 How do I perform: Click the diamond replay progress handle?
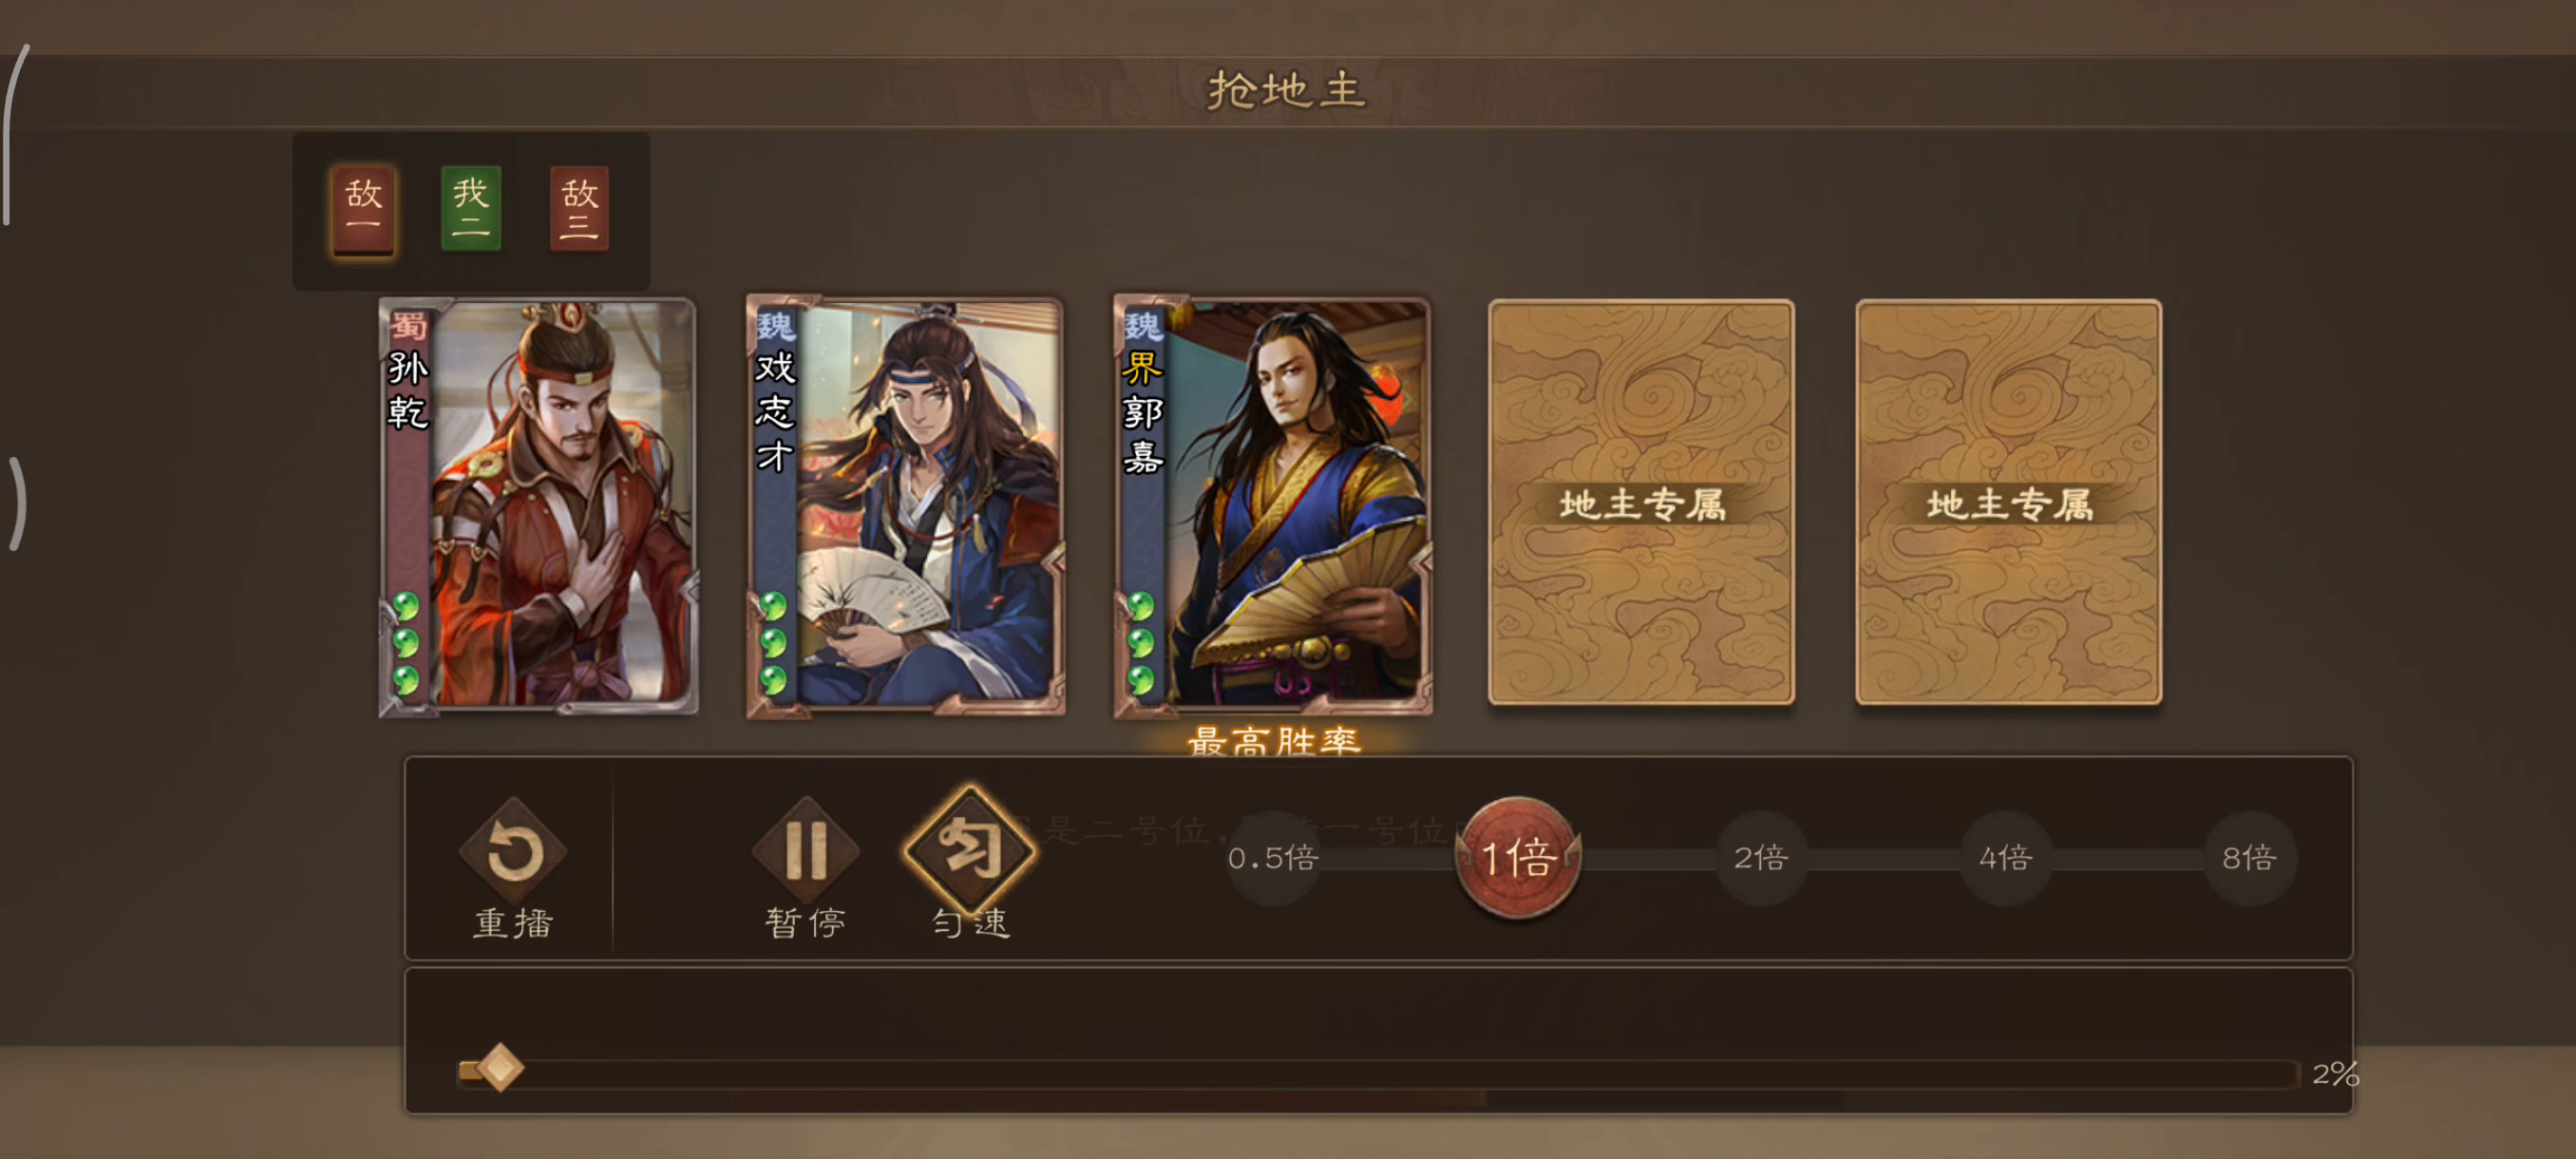click(x=500, y=1069)
